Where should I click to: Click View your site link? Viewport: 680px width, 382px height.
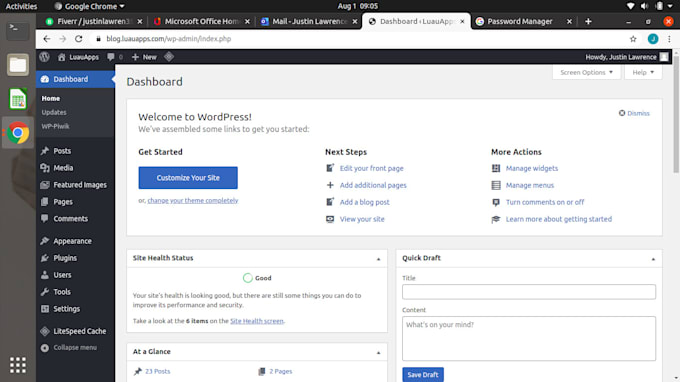(x=362, y=219)
